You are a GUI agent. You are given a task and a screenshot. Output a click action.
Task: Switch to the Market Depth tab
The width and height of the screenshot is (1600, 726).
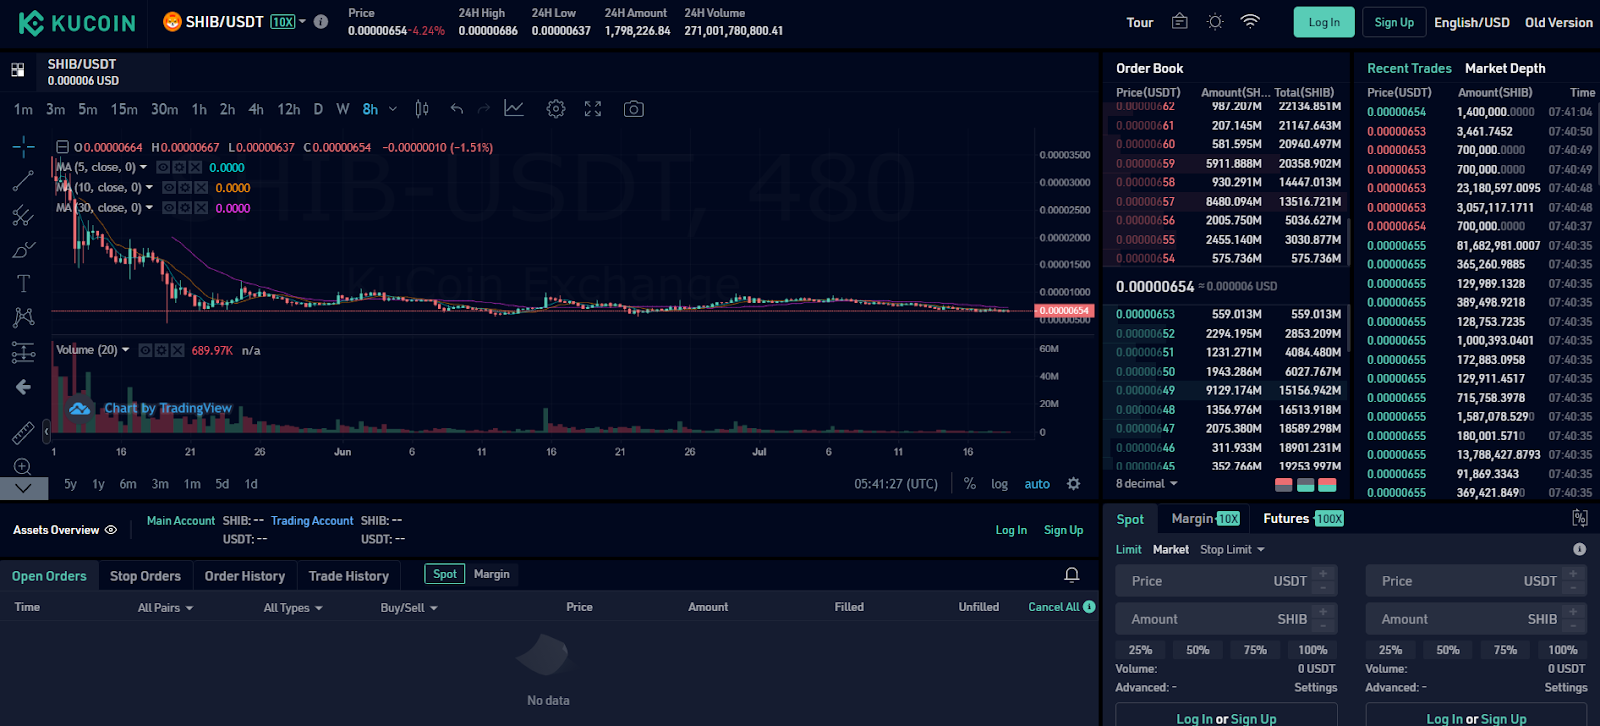1505,68
